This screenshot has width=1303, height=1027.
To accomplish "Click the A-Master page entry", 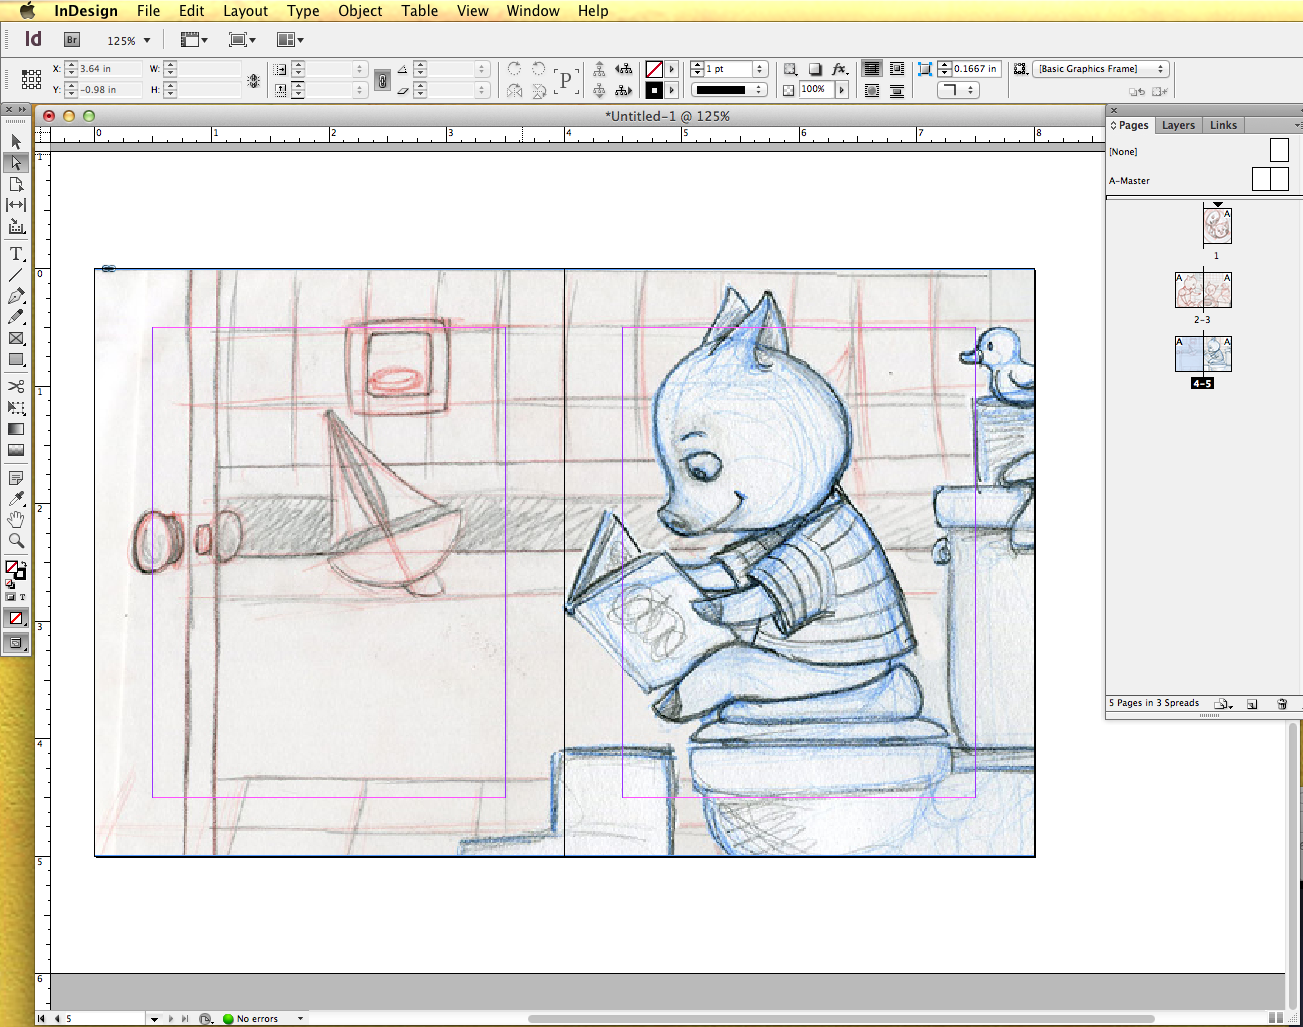I will [x=1130, y=181].
